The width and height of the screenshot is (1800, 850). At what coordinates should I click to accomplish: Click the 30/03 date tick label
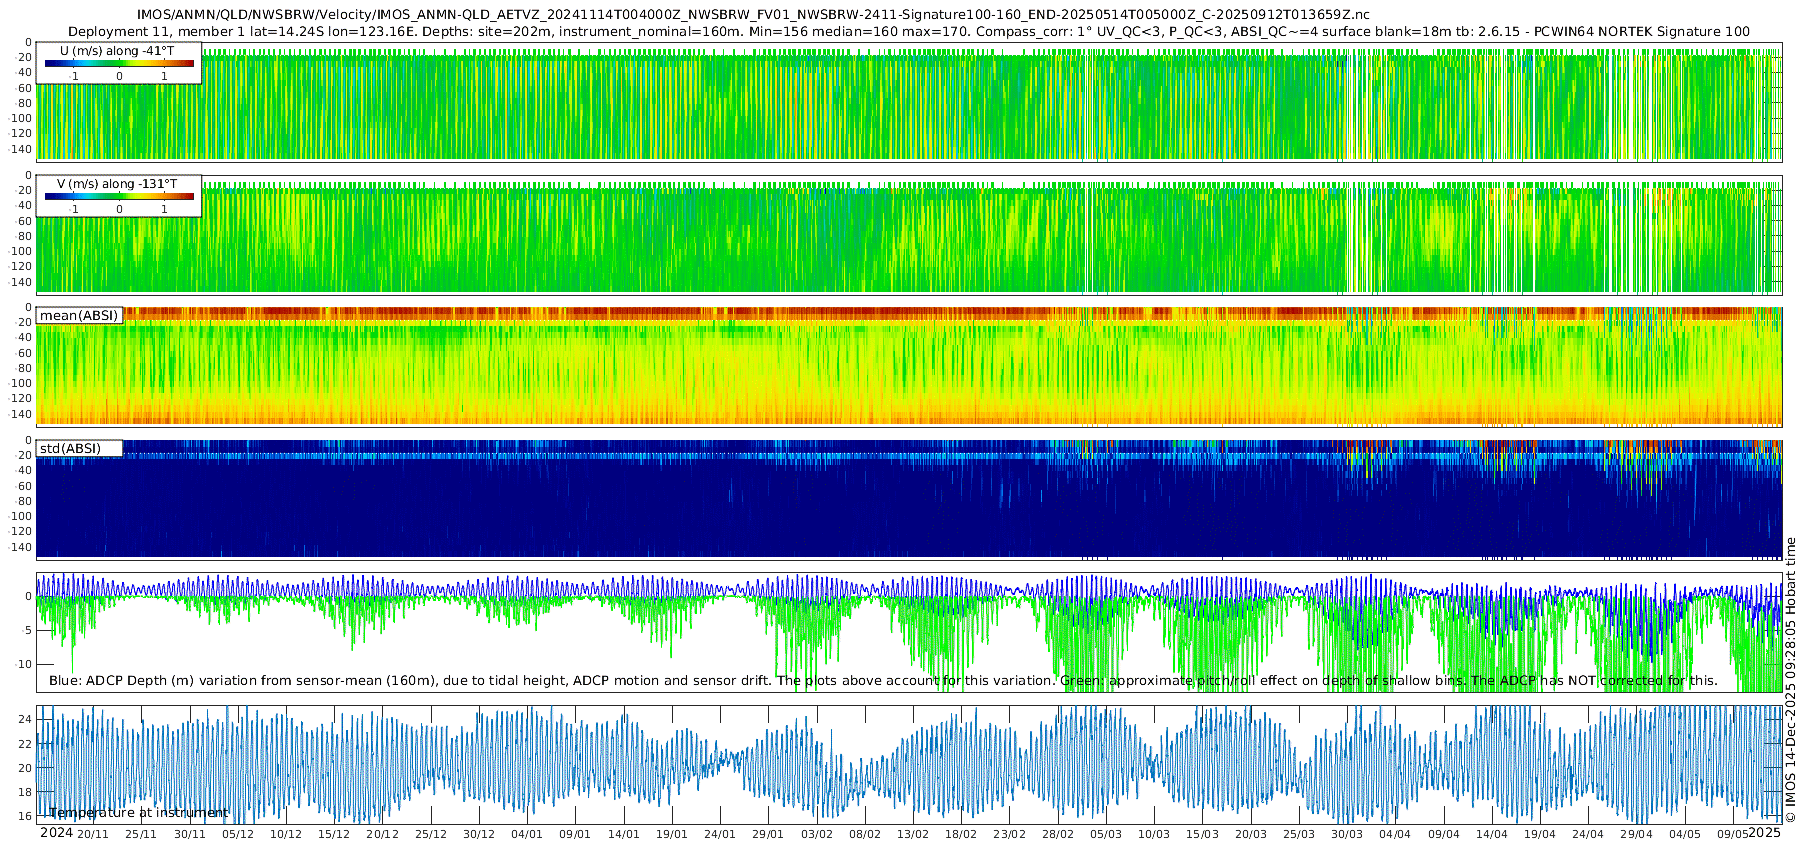pyautogui.click(x=1347, y=834)
